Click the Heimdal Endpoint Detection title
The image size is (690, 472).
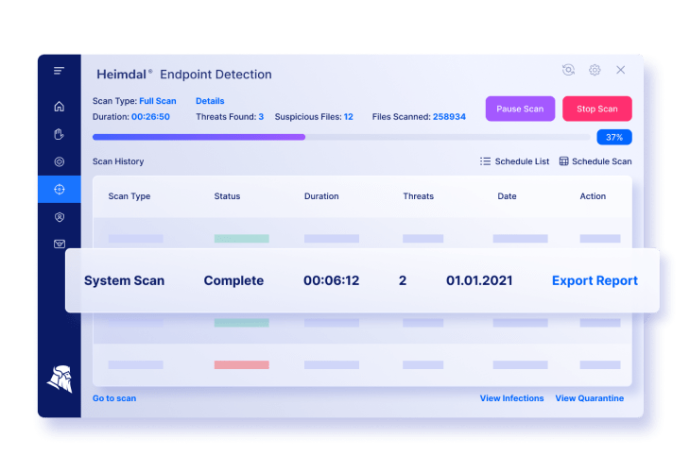184,74
